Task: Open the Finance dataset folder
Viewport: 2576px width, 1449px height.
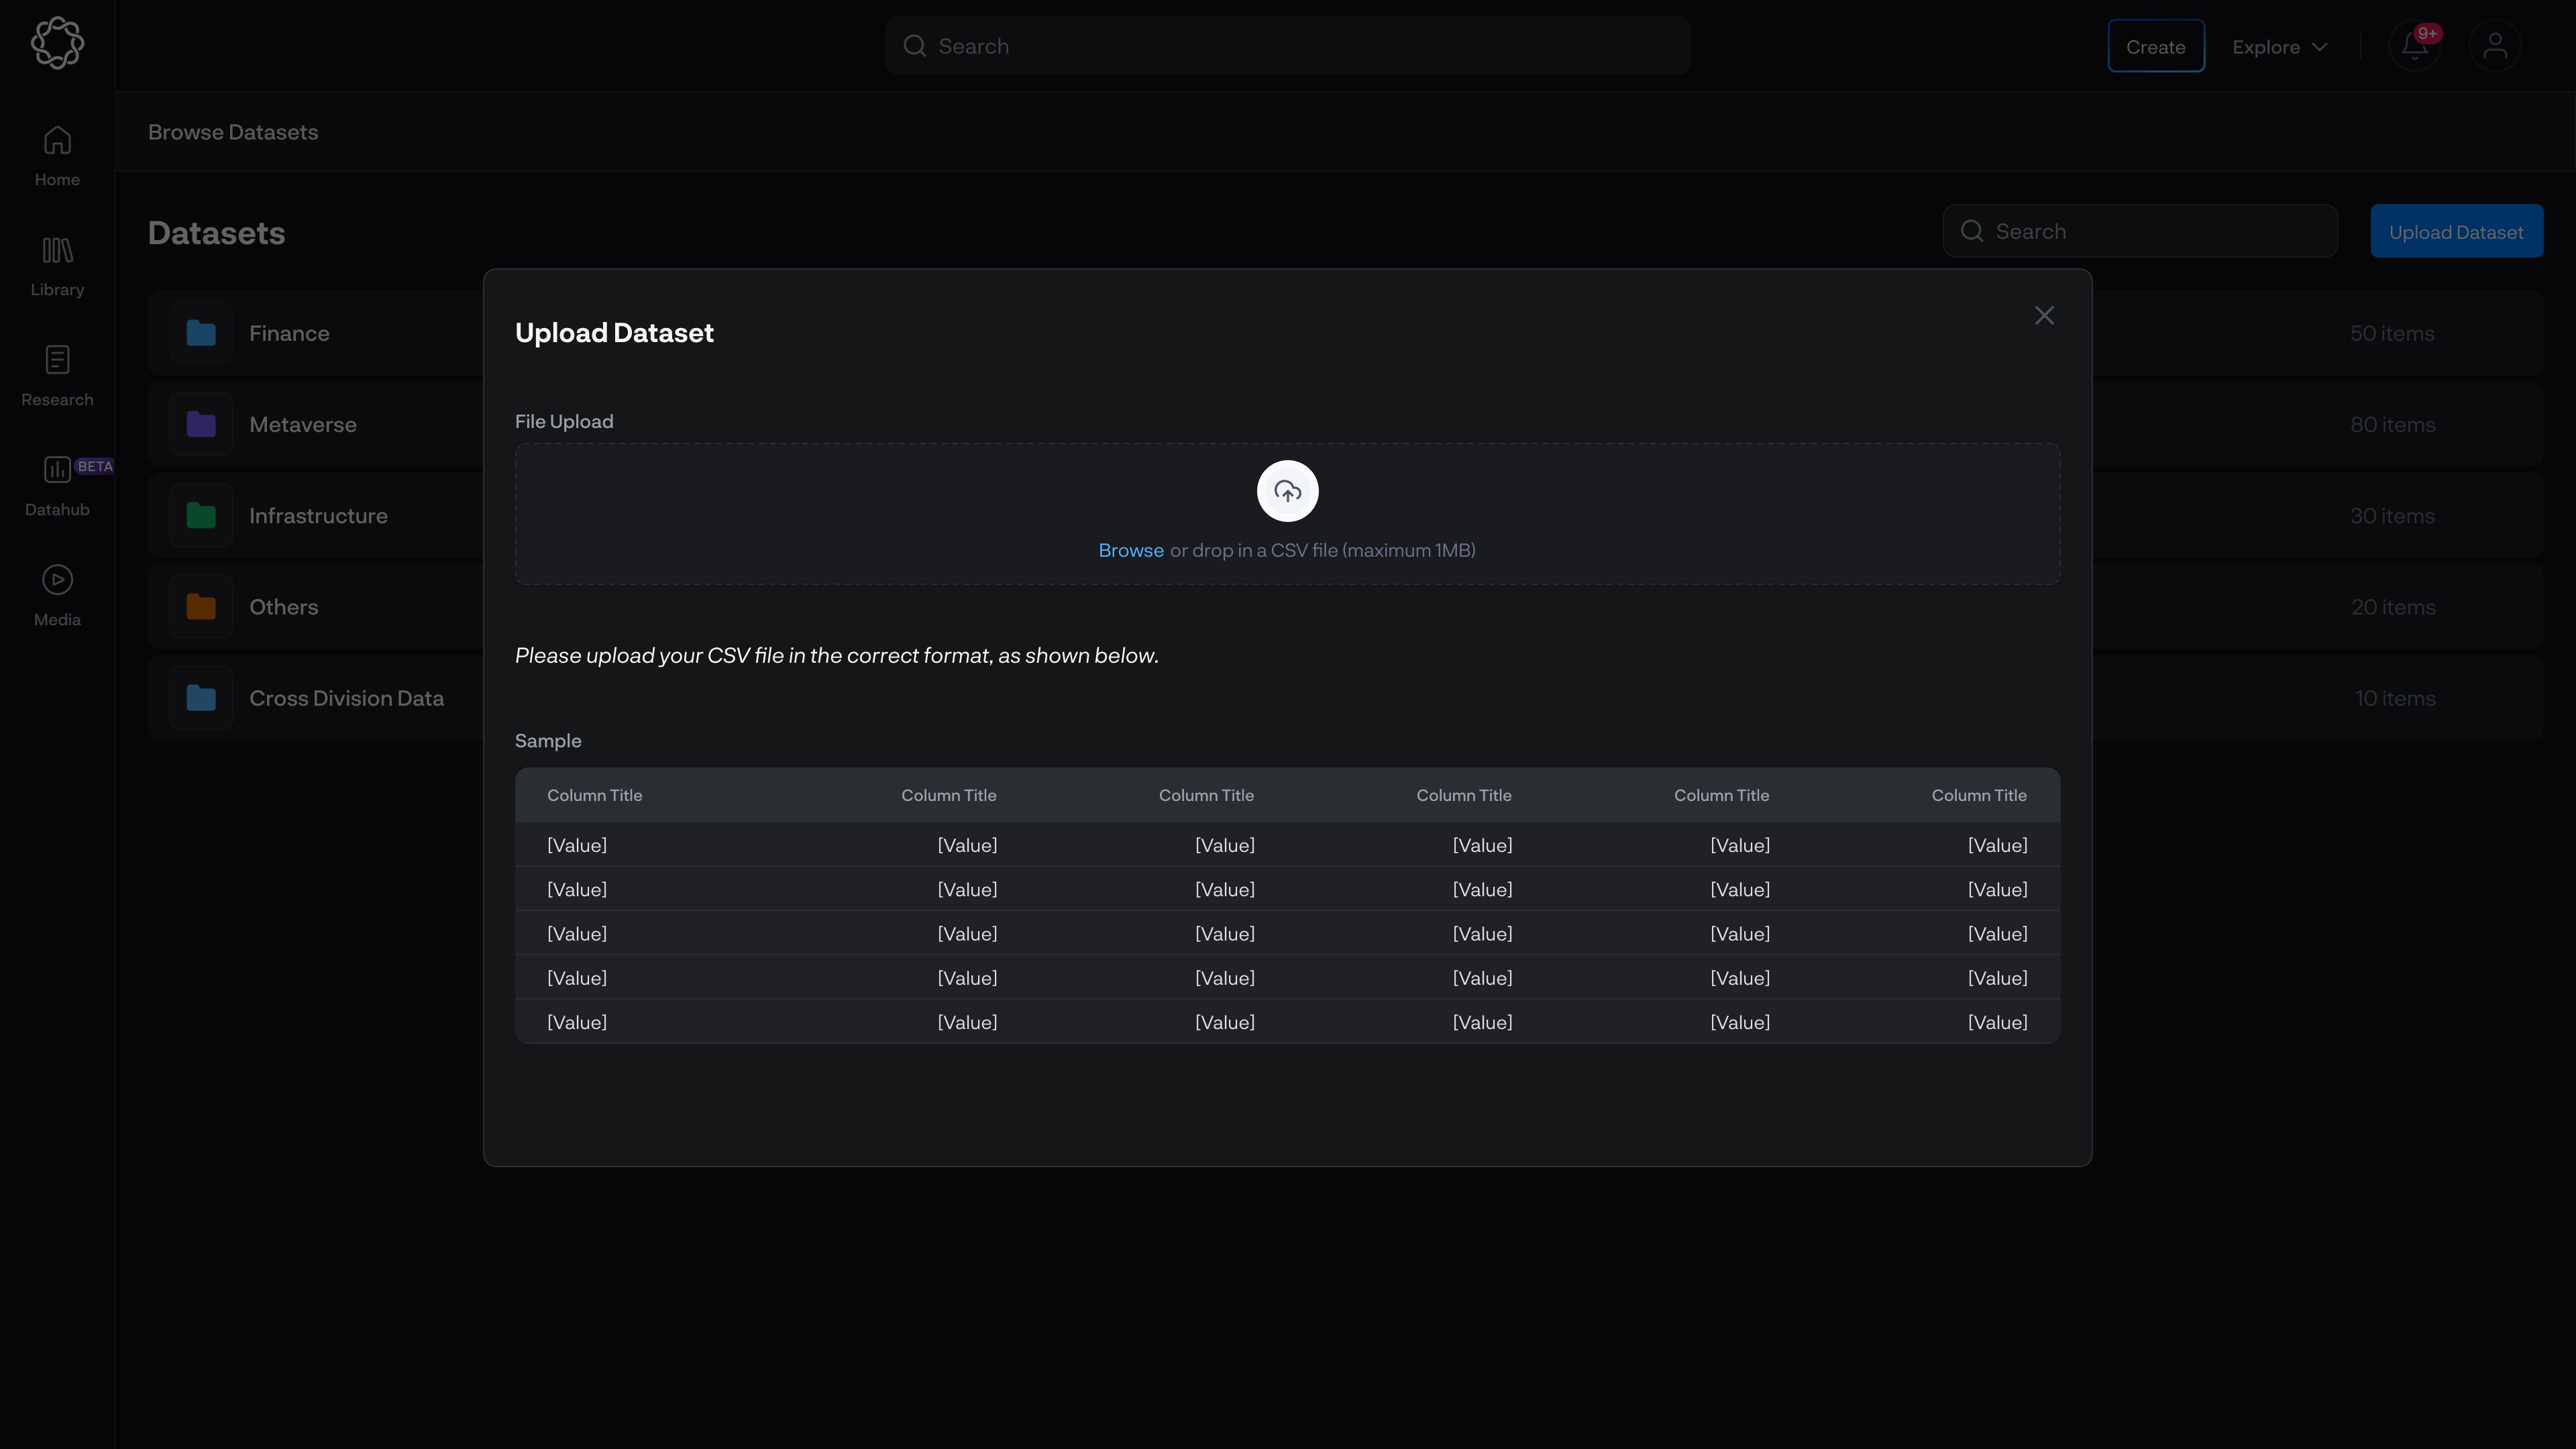Action: click(289, 334)
